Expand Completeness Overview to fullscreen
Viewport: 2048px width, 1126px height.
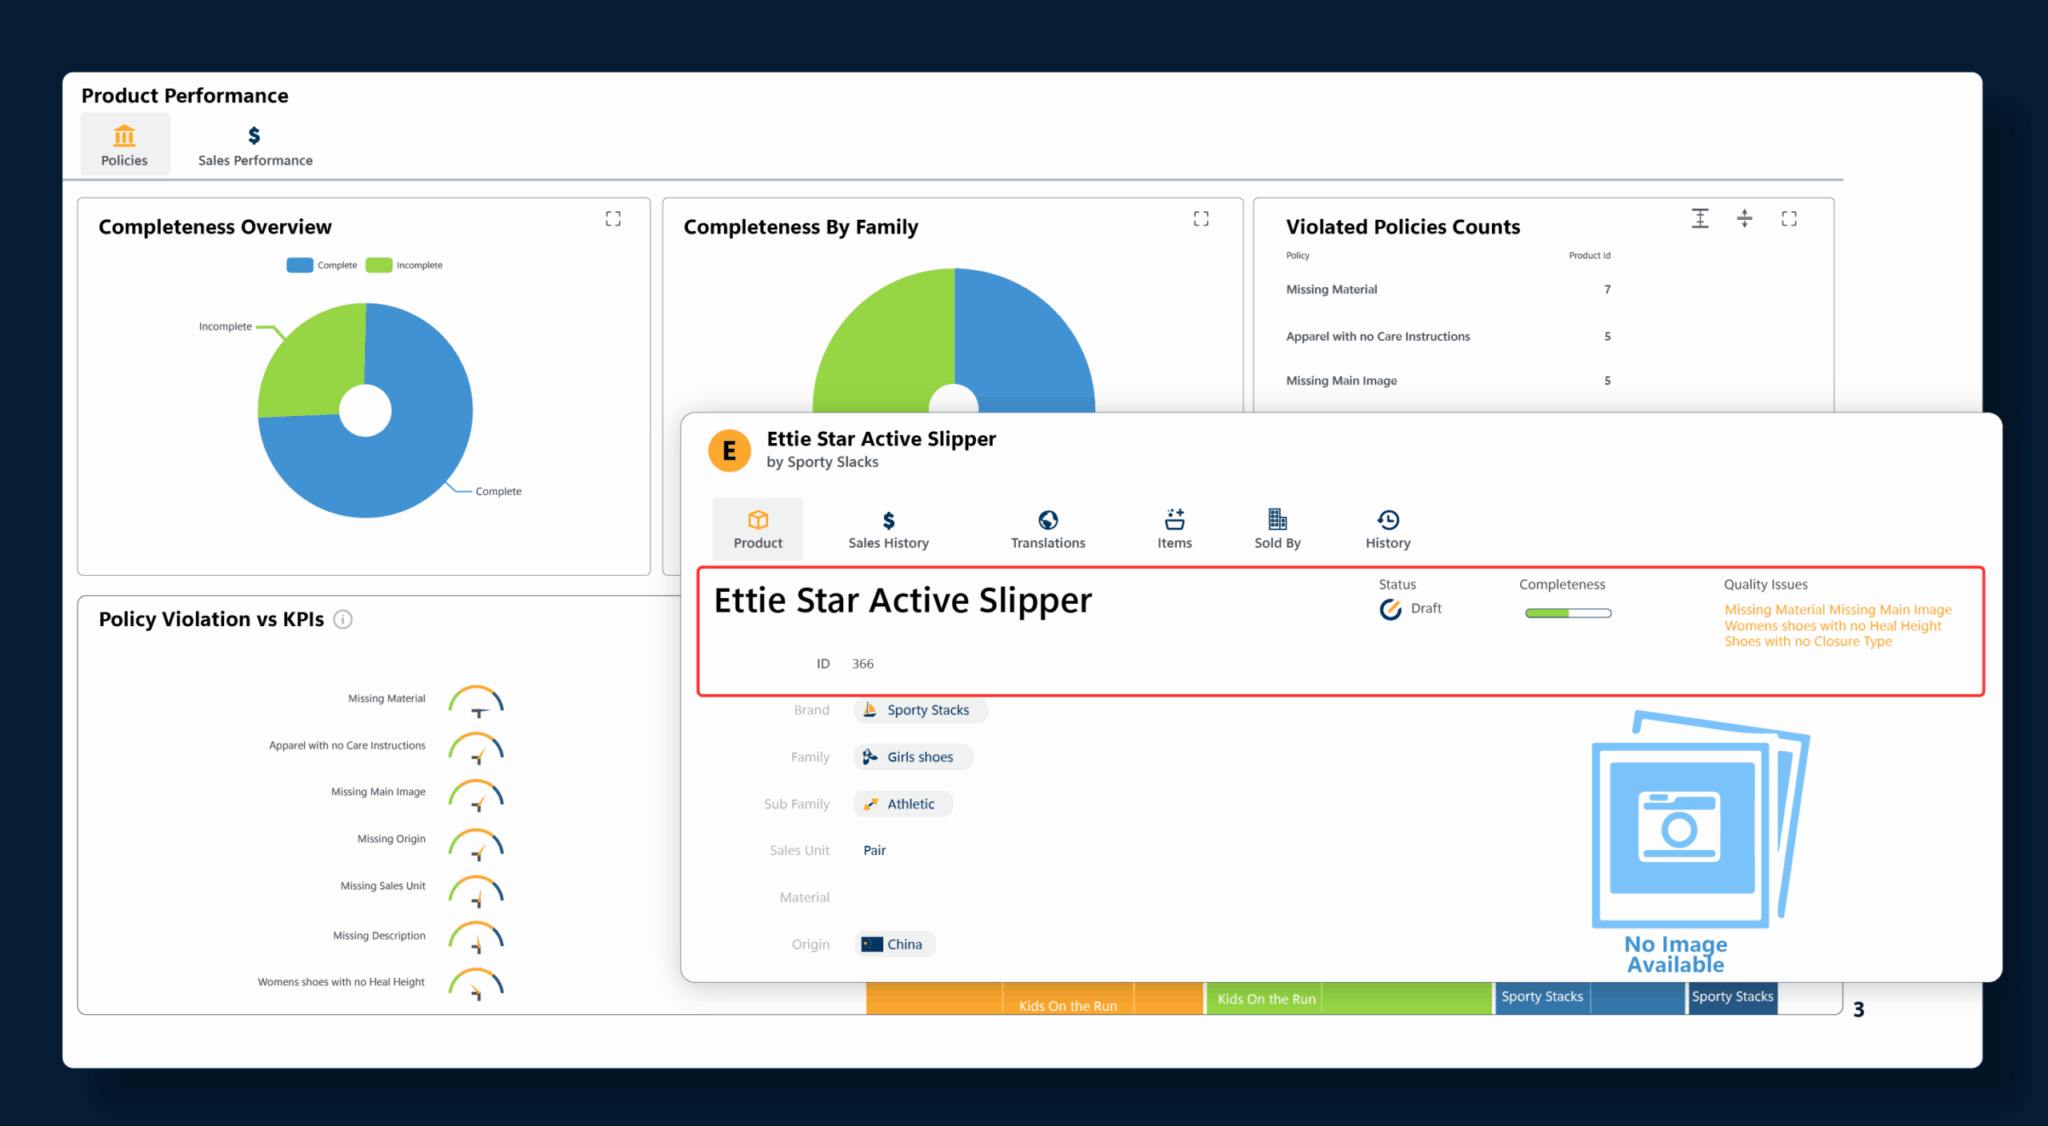point(612,218)
